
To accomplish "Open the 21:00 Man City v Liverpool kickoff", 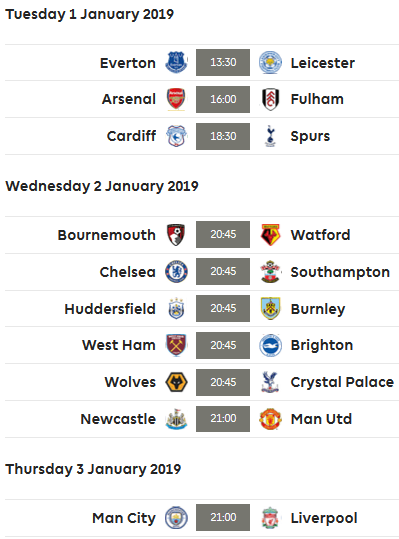I will 223,517.
